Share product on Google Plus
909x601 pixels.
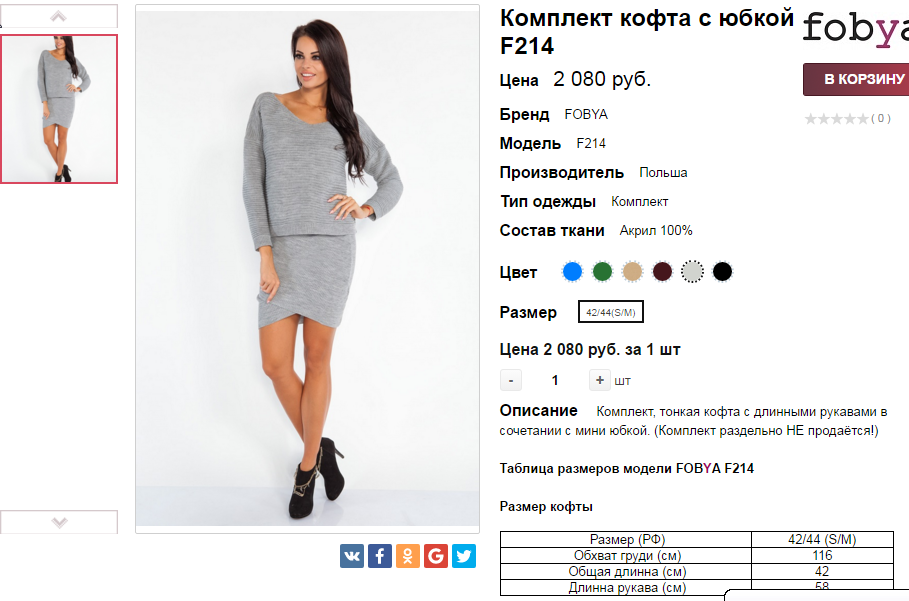pos(436,556)
